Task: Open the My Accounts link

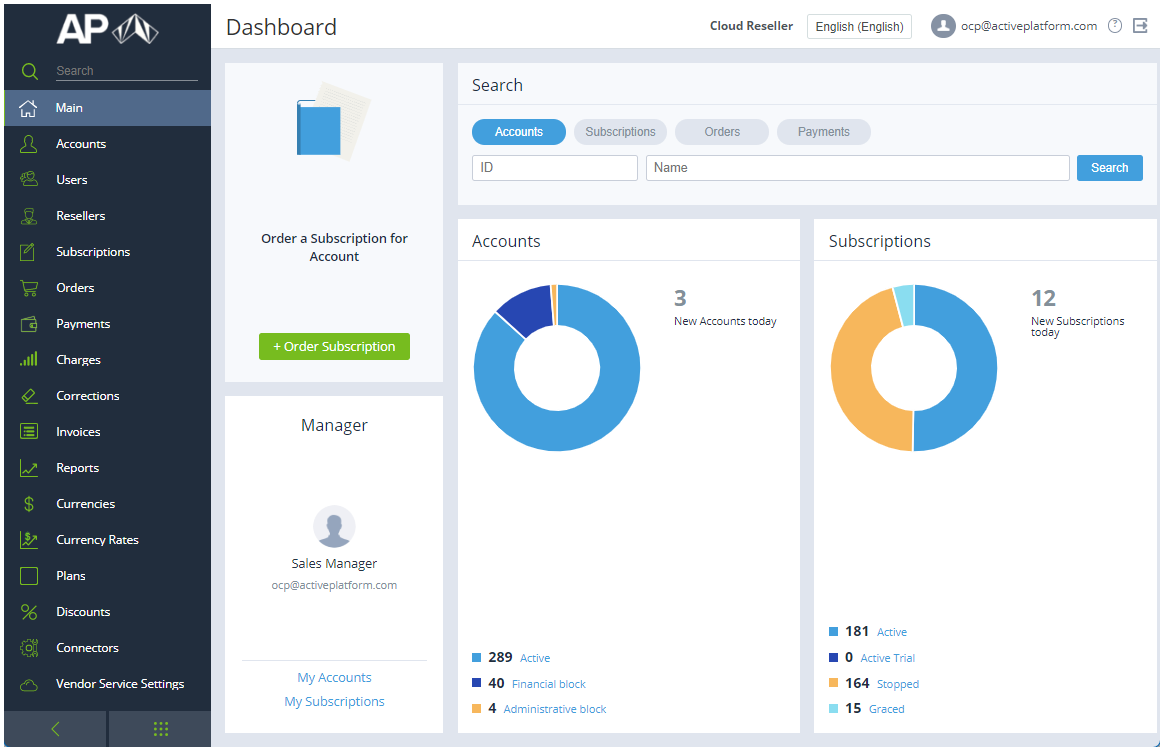Action: coord(334,677)
